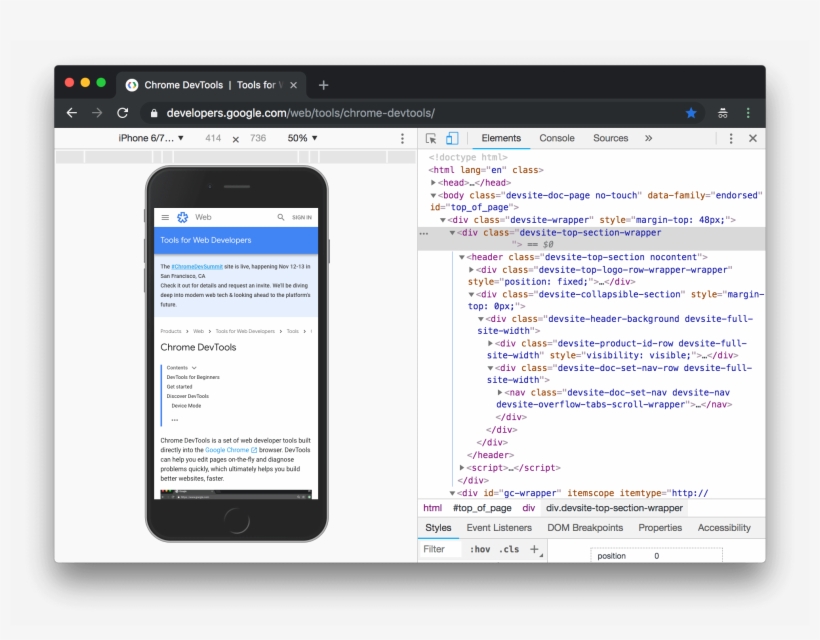Click the viewport width 414 field

[213, 139]
